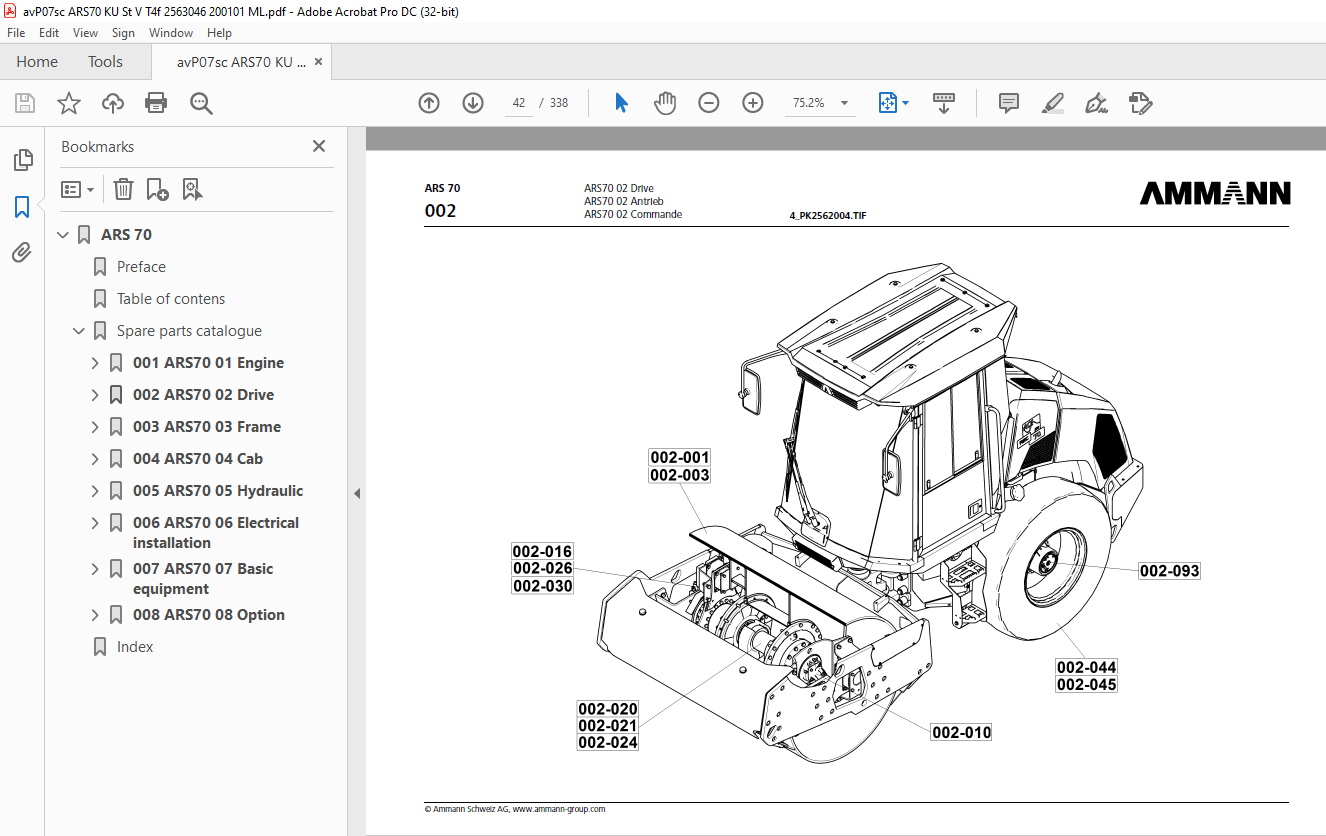1326x836 pixels.
Task: Click the find current bookmark icon
Action: pyautogui.click(x=192, y=189)
